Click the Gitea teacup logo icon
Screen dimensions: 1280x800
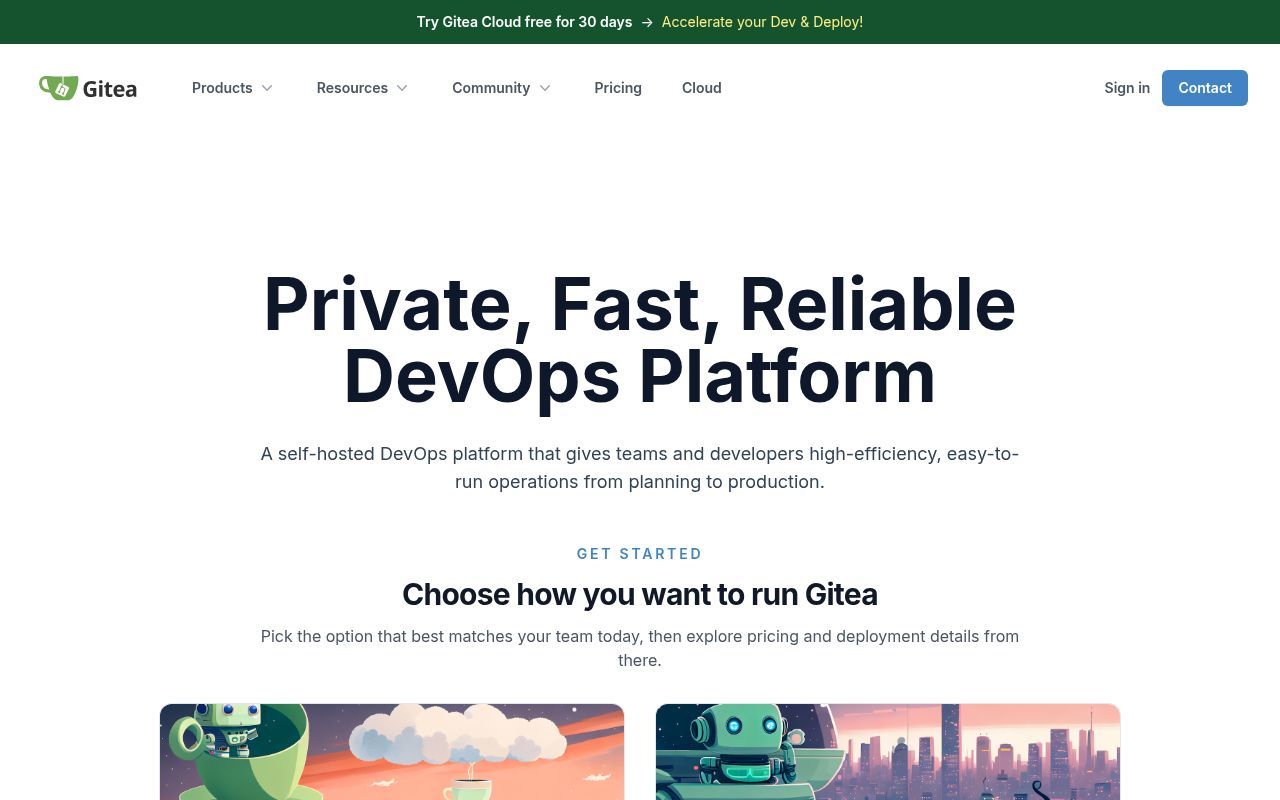pos(58,88)
